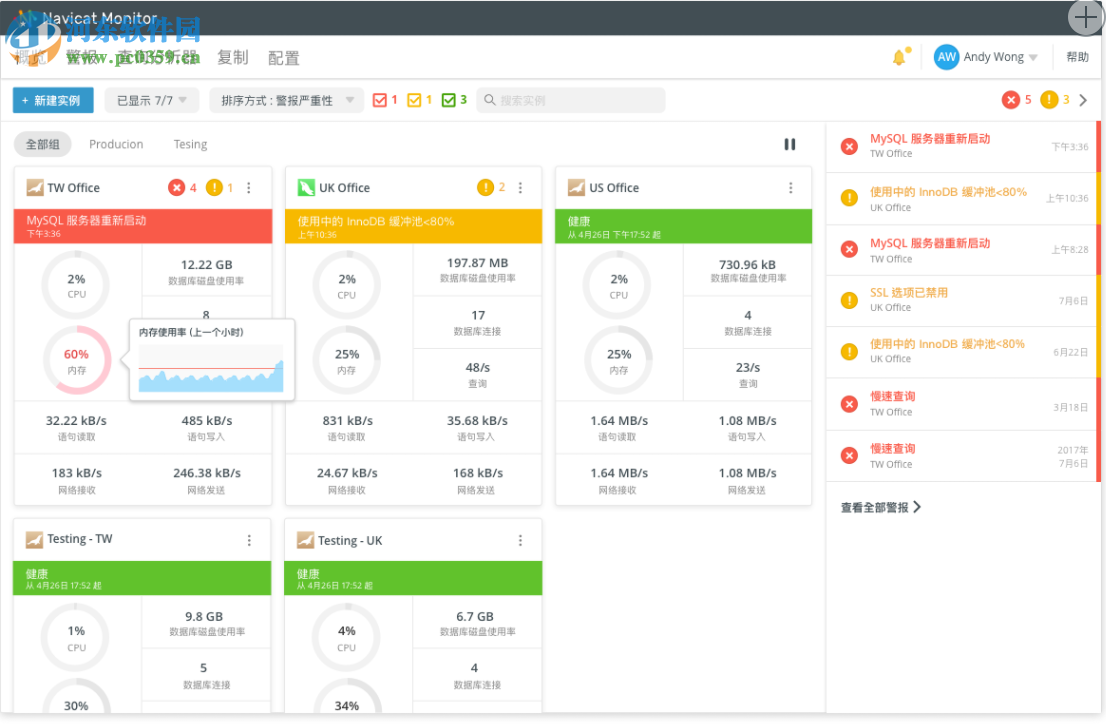
Task: Click the 查看全部警报 link
Action: 875,508
